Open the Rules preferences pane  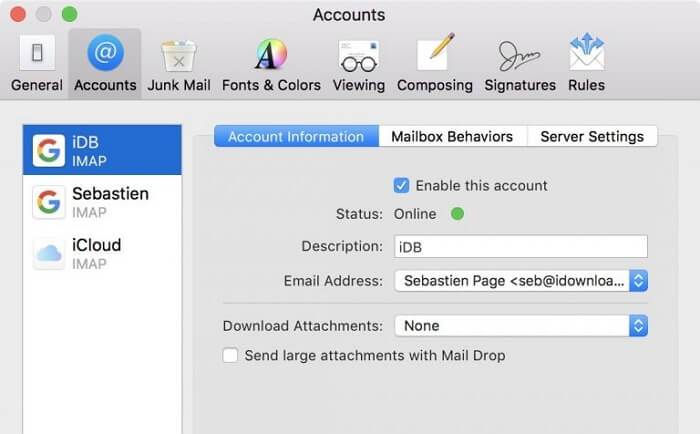tap(587, 64)
